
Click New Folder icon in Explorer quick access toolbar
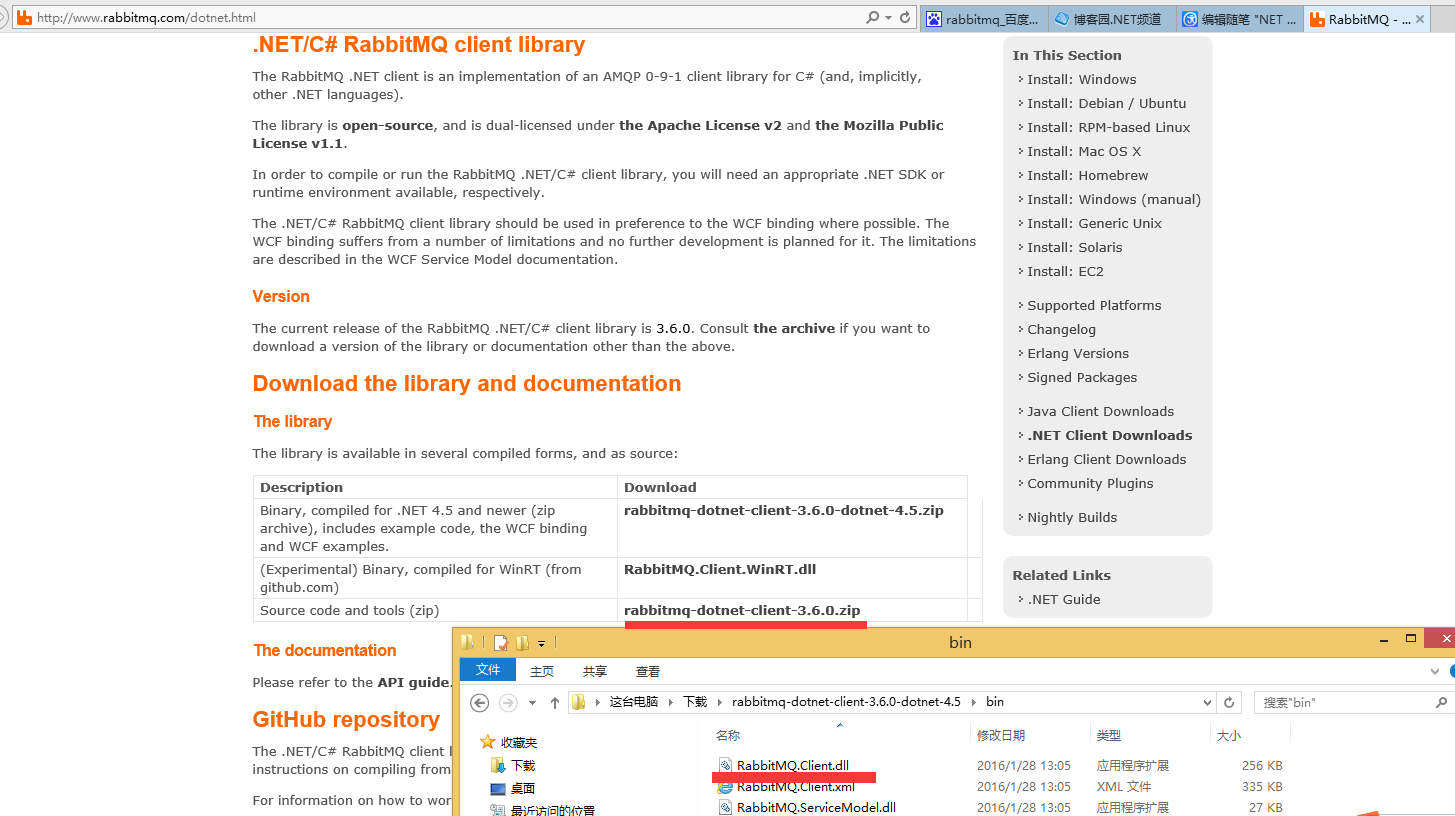pos(522,643)
